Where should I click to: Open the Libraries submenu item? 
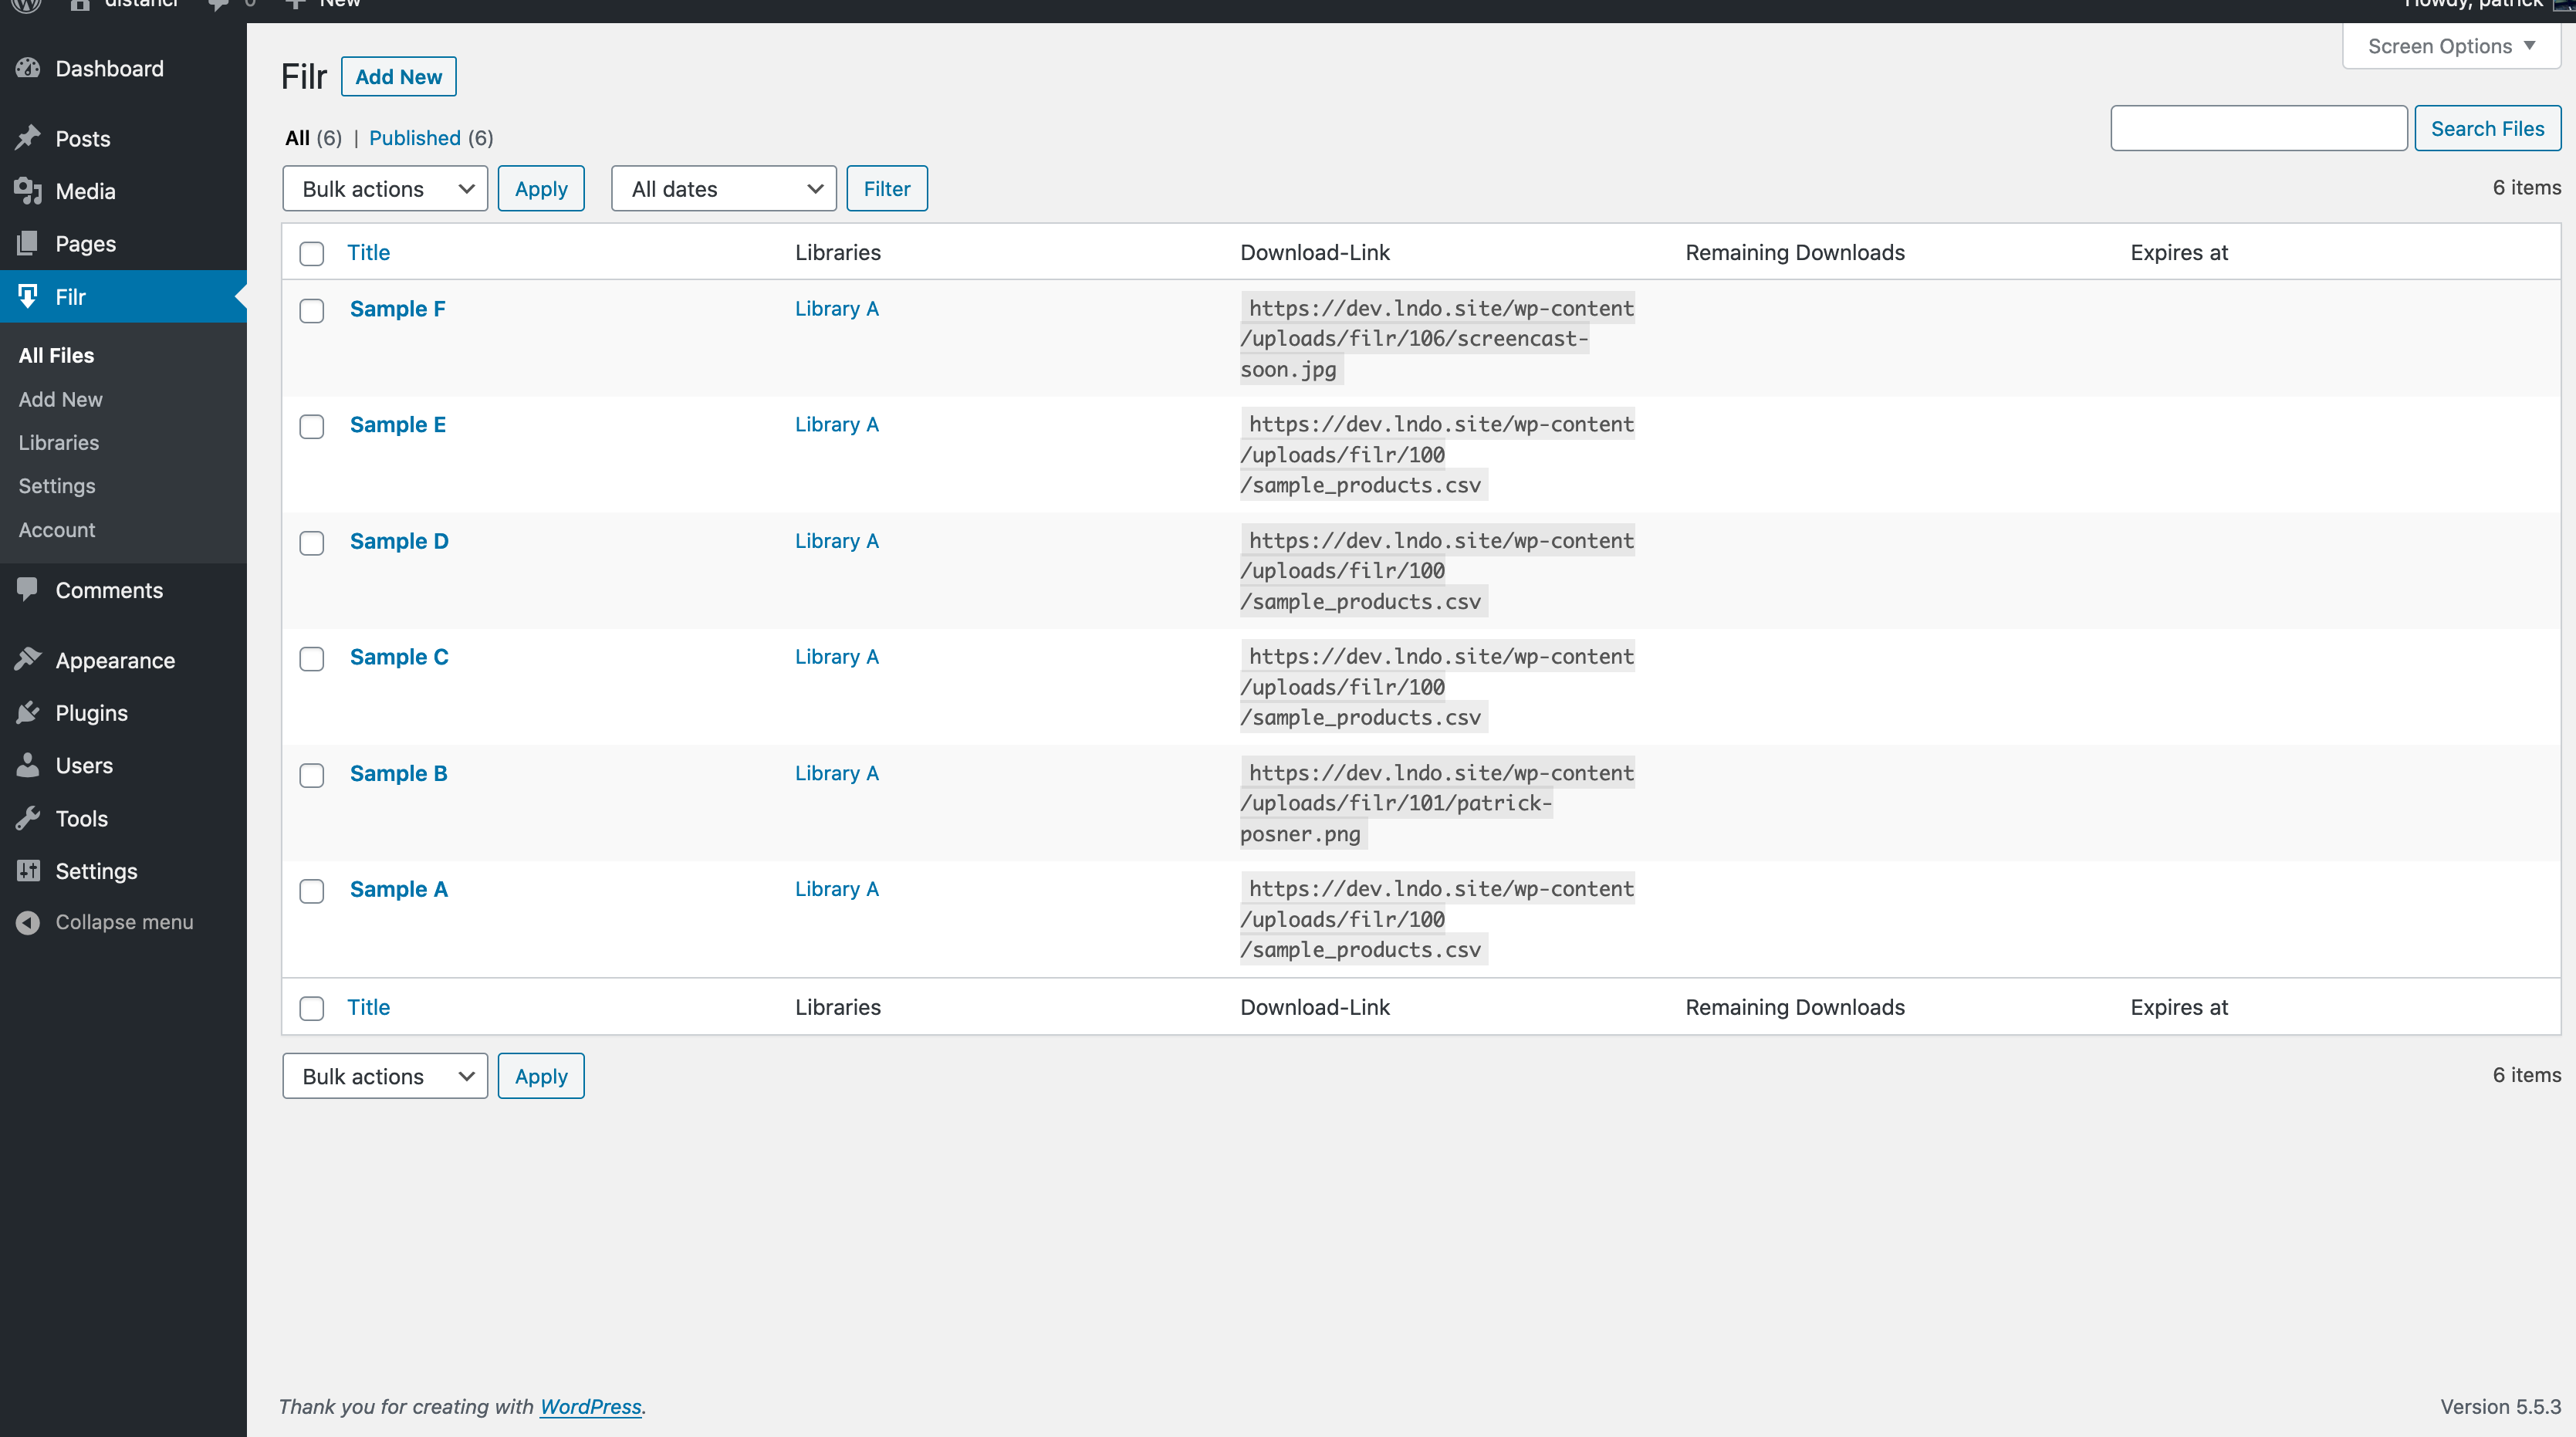58,442
